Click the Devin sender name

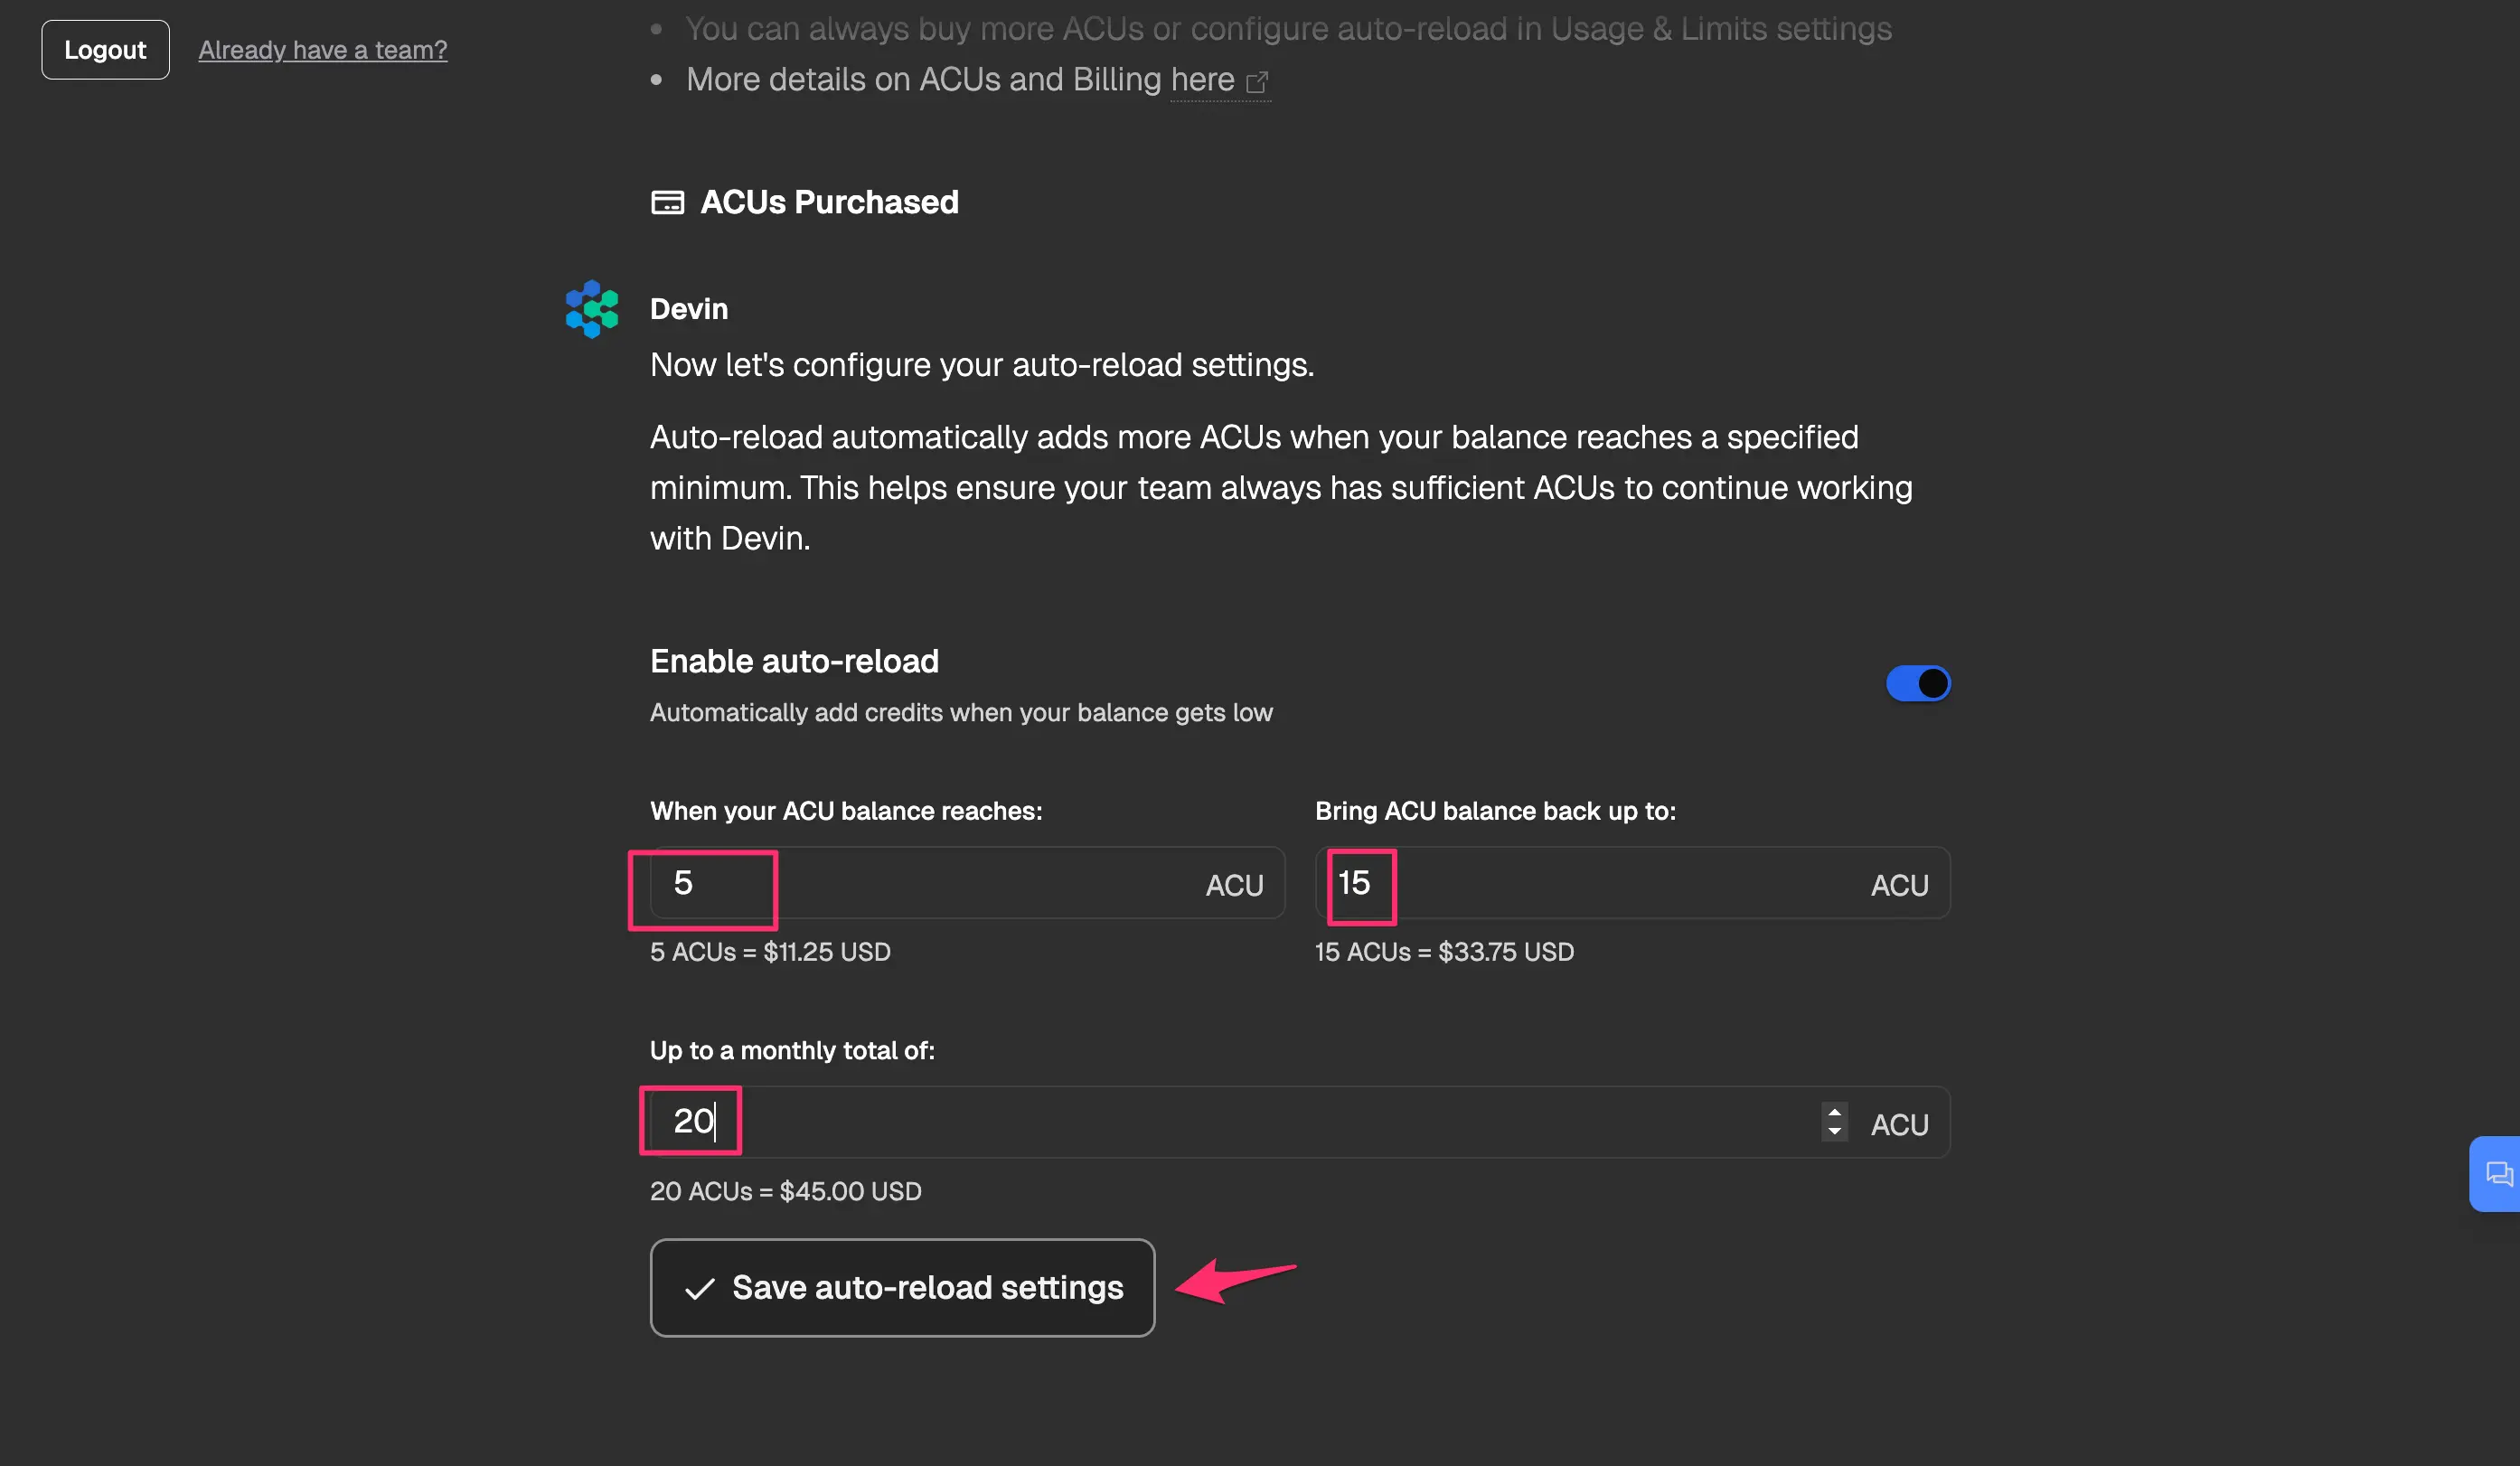pyautogui.click(x=689, y=309)
